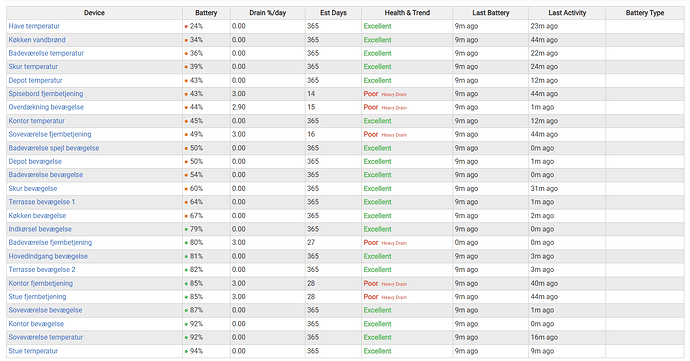Click Poor Heavy Drain for Spisebord fjernbetjening
690x361 pixels.
click(385, 94)
